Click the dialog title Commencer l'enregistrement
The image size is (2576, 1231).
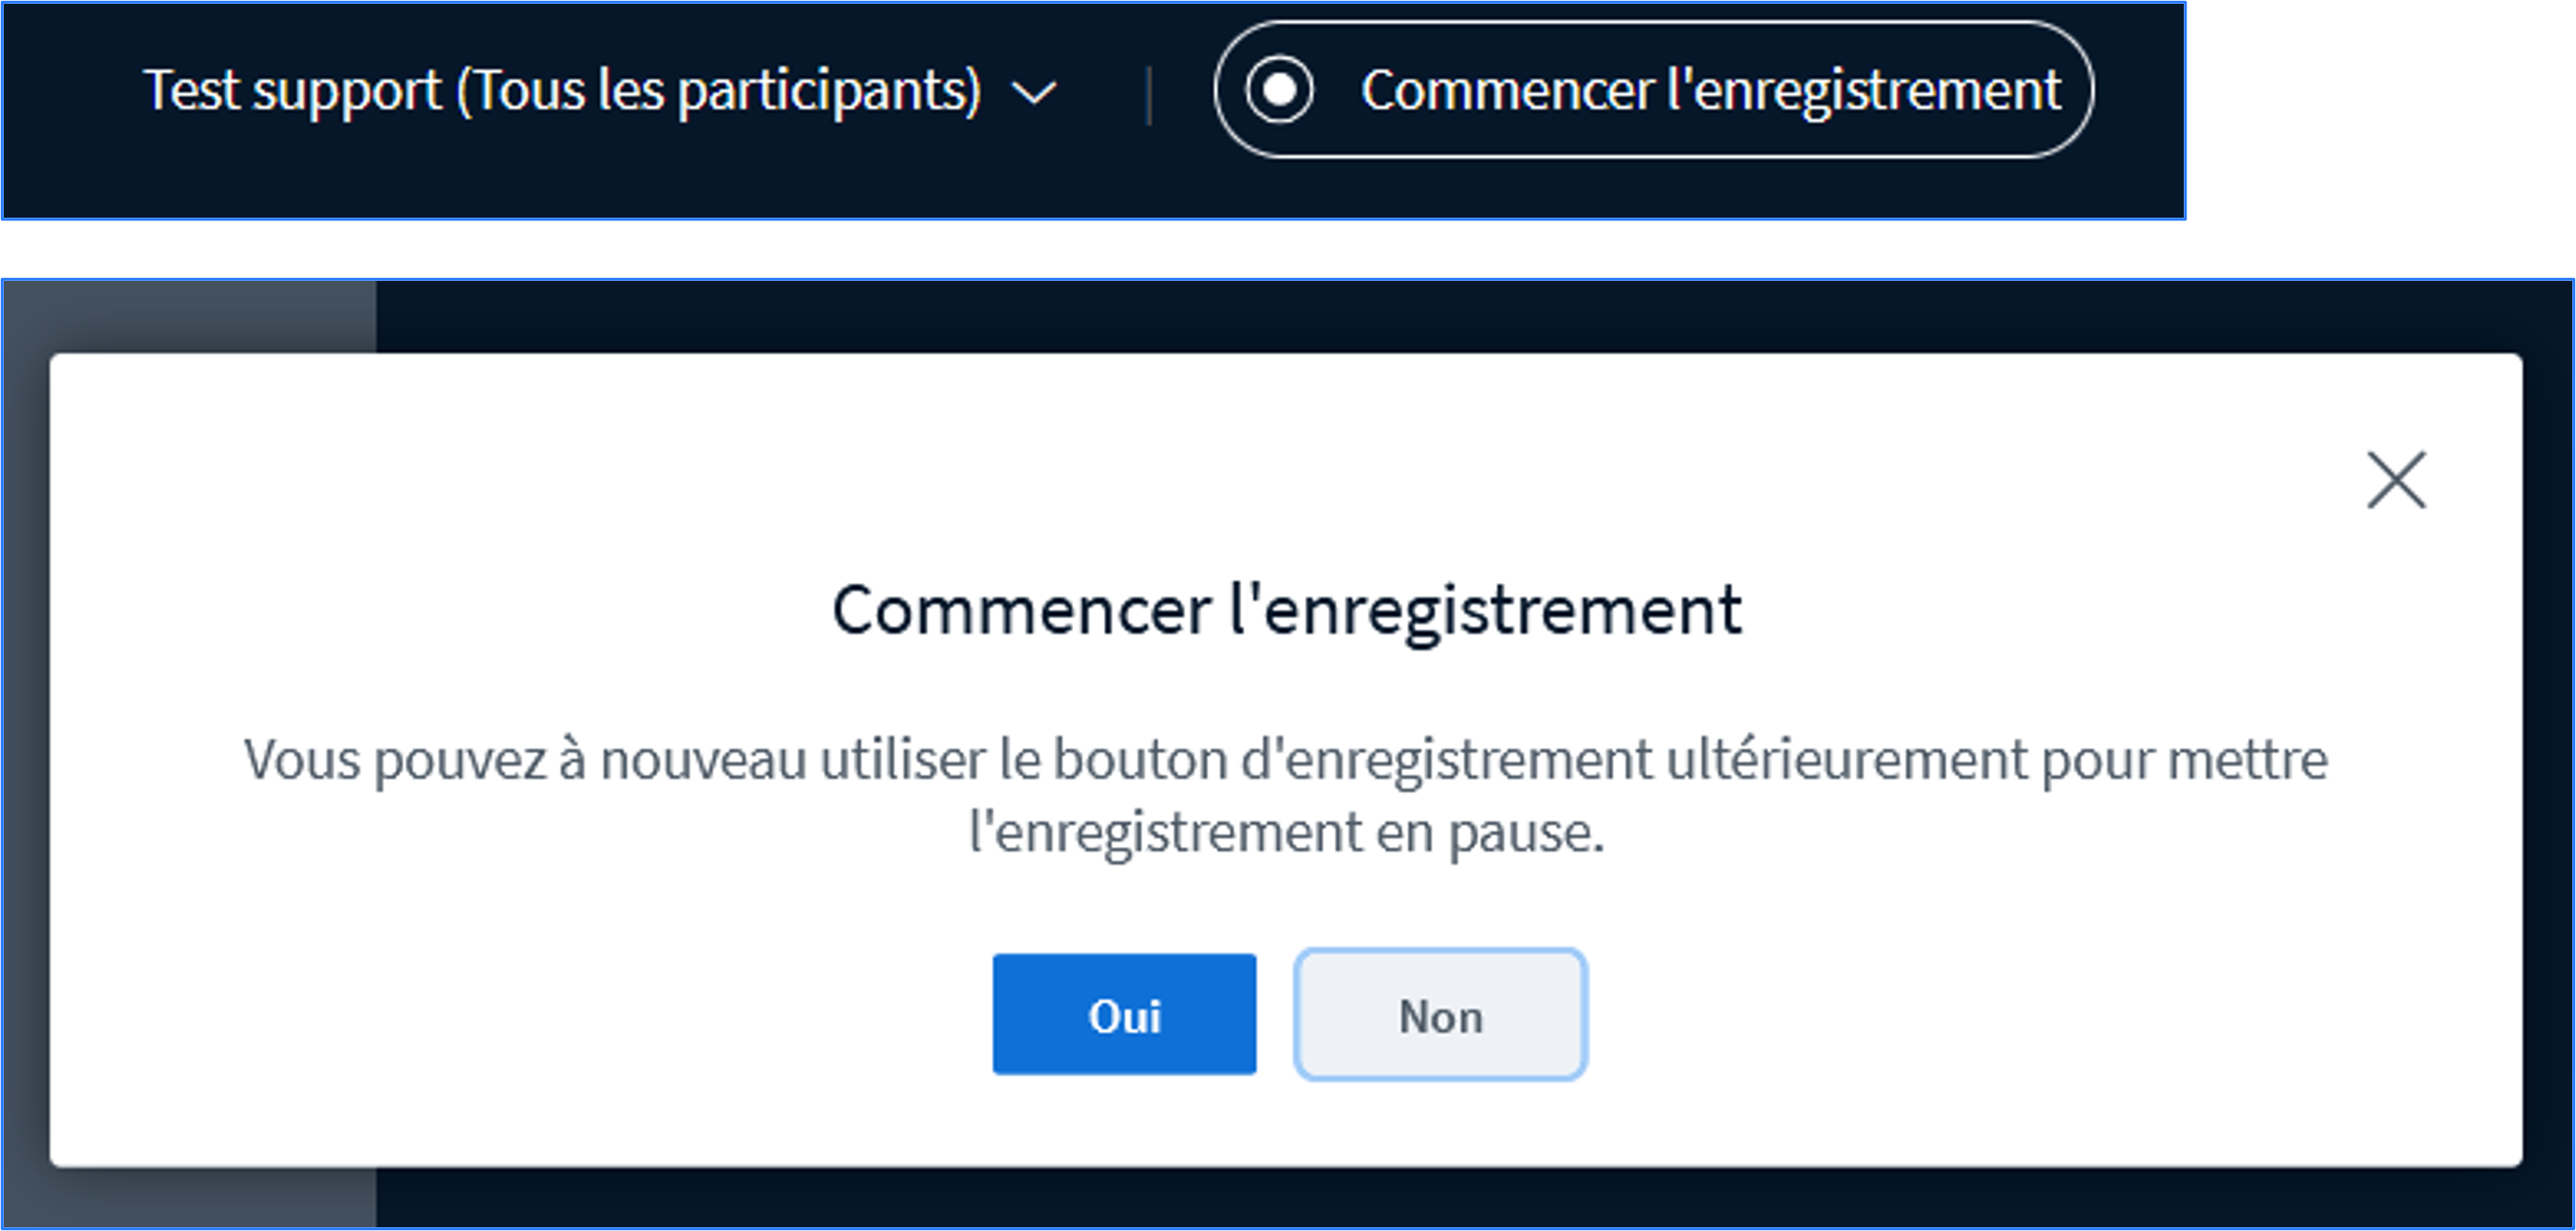pyautogui.click(x=1287, y=610)
